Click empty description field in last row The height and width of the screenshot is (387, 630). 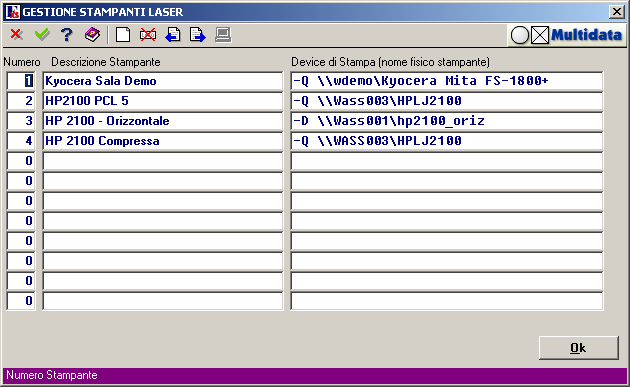click(x=163, y=301)
